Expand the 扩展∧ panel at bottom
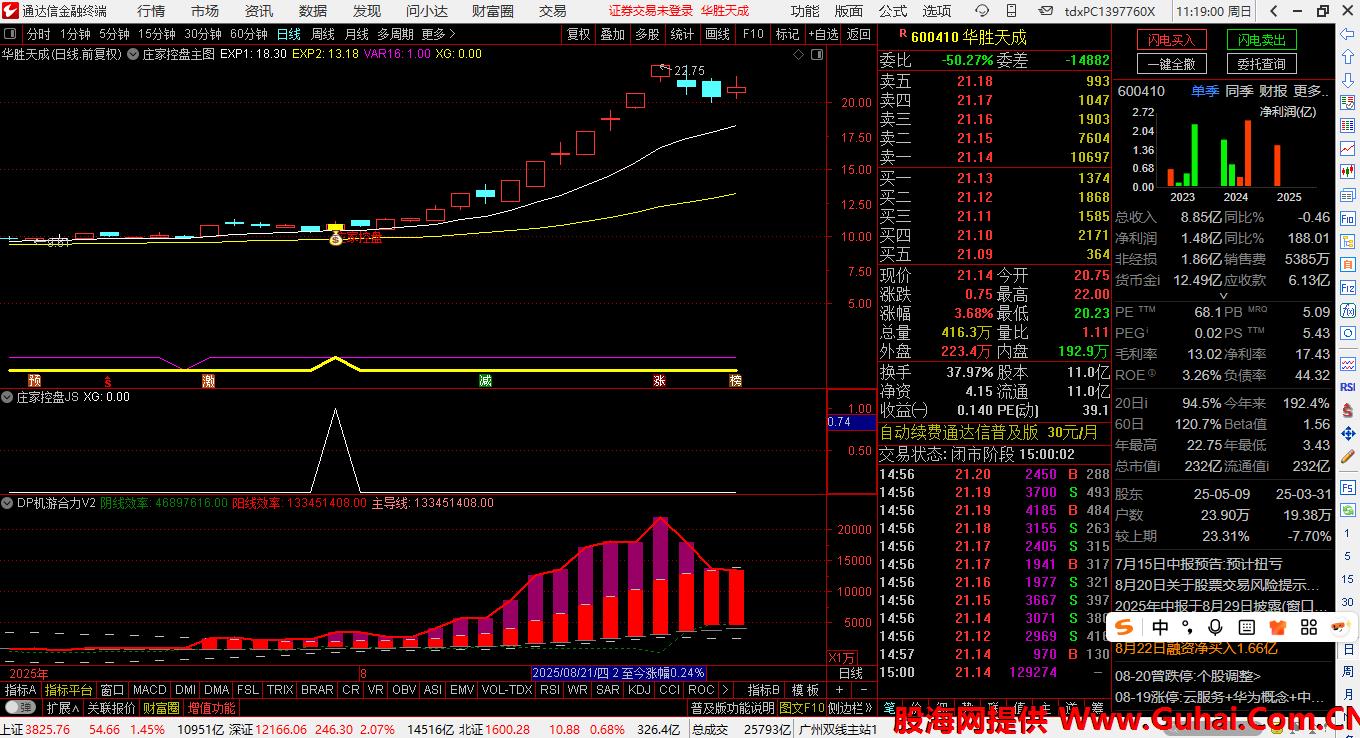Image resolution: width=1360 pixels, height=738 pixels. [x=62, y=708]
